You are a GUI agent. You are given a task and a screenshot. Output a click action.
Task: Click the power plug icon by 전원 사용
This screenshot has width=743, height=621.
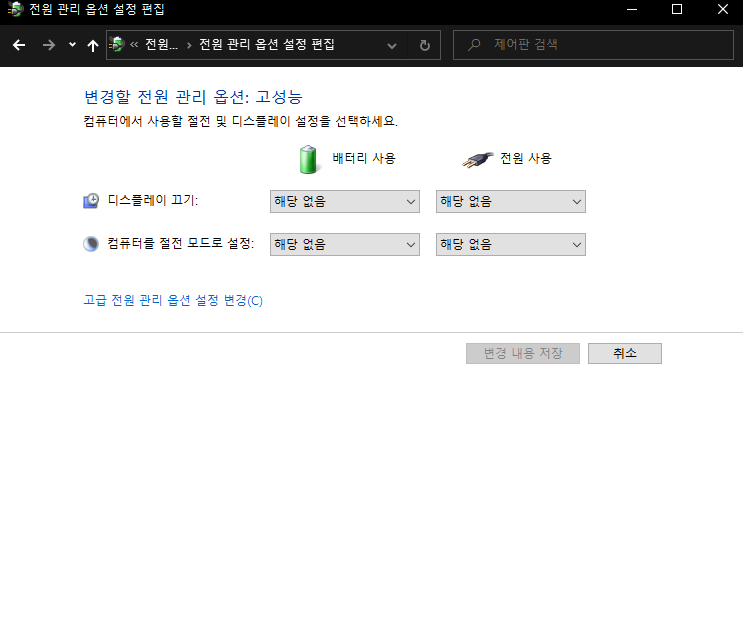tap(477, 160)
